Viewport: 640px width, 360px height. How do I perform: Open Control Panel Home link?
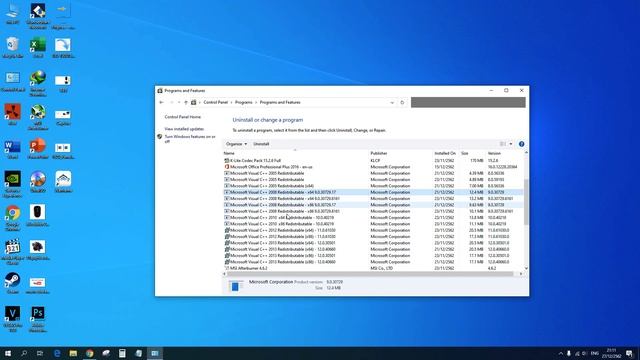coord(182,117)
